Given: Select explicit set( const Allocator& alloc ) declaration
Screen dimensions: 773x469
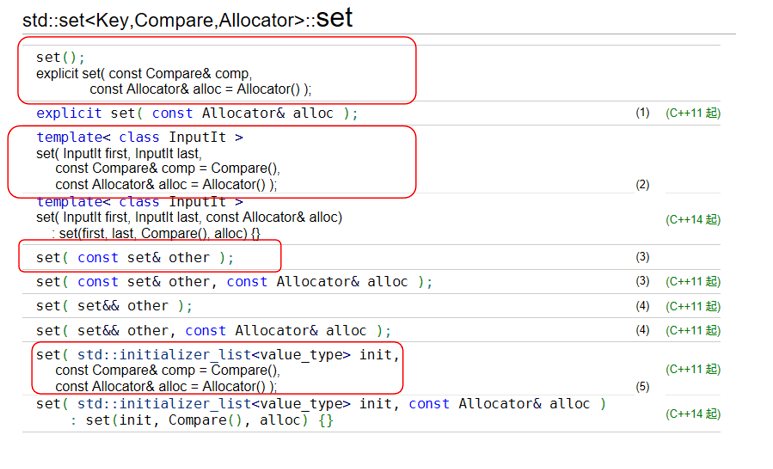Looking at the screenshot, I should (197, 113).
